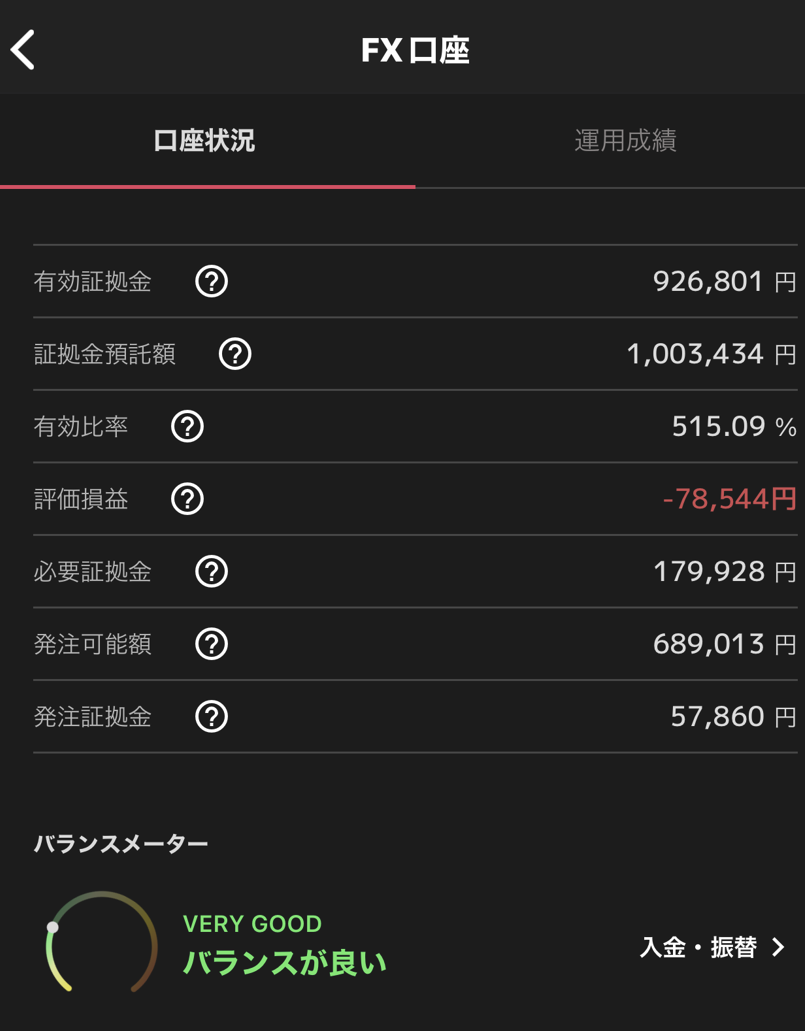The height and width of the screenshot is (1031, 805).
Task: Tap the バランスが良い status text
Action: (x=285, y=963)
